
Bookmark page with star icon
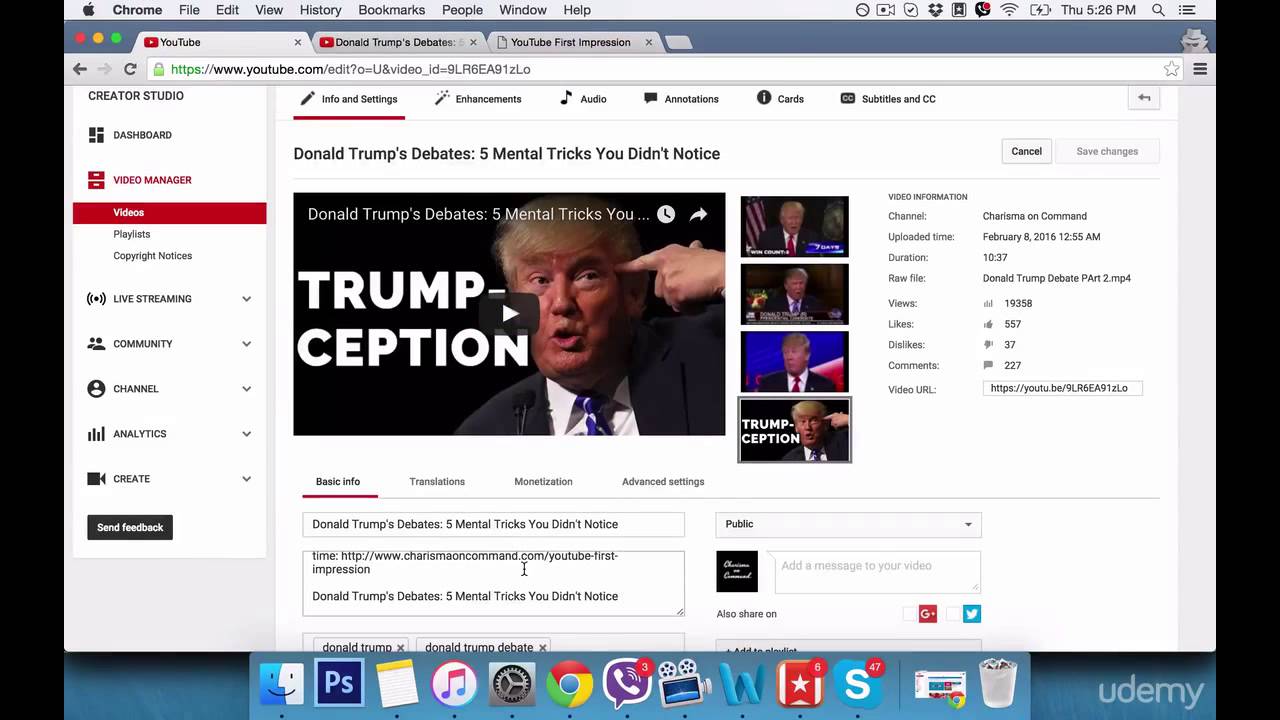(x=1171, y=69)
